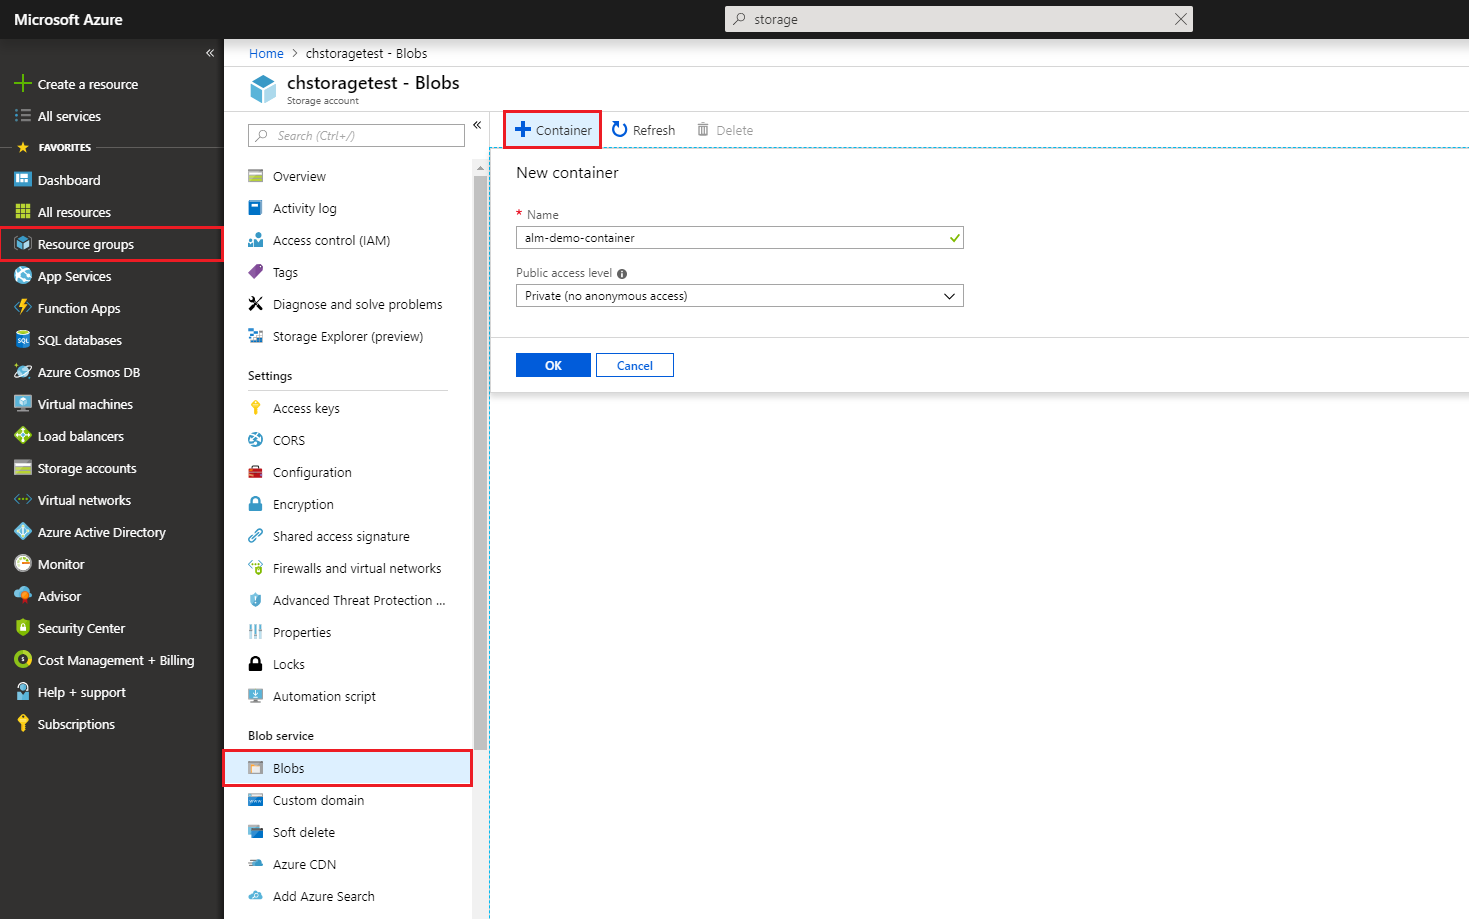1469x919 pixels.
Task: Click the container Name input field
Action: point(730,238)
